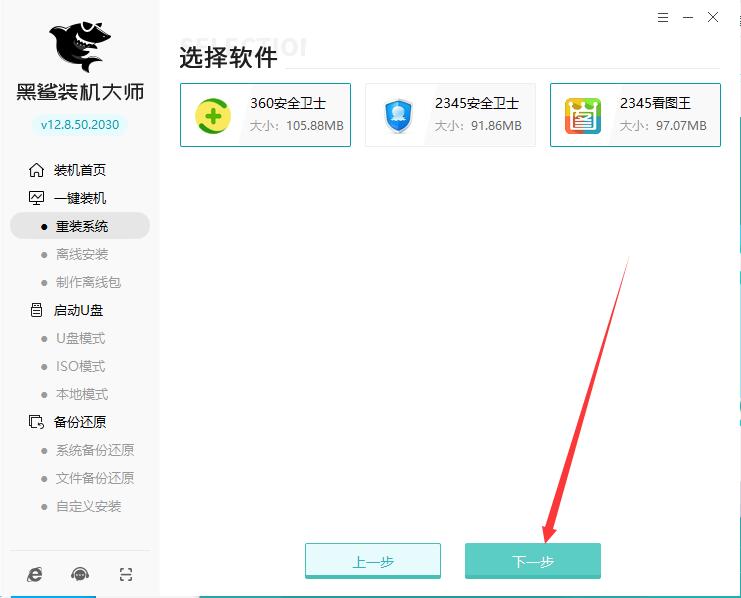Click the black shark logo
741x598 pixels.
[x=80, y=46]
